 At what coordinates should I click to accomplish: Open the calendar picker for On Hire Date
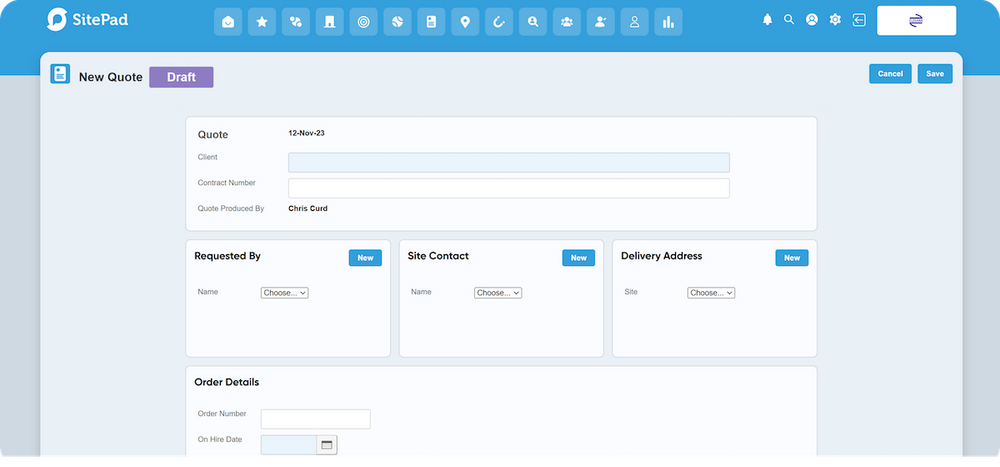tap(327, 444)
